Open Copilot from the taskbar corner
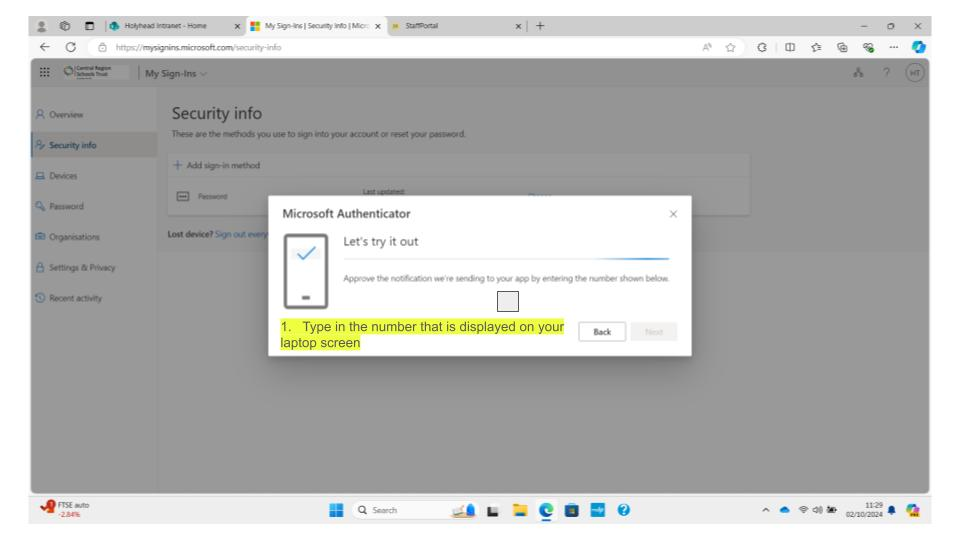The height and width of the screenshot is (540, 960). (x=913, y=510)
